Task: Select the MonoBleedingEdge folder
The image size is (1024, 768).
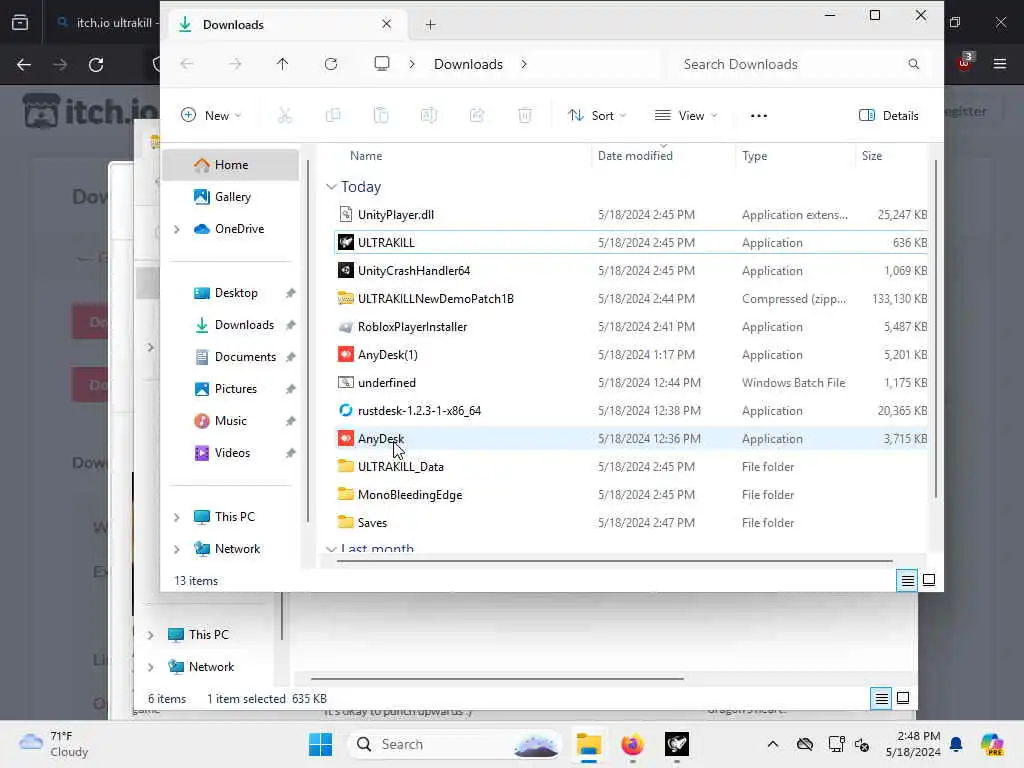Action: (630, 494)
